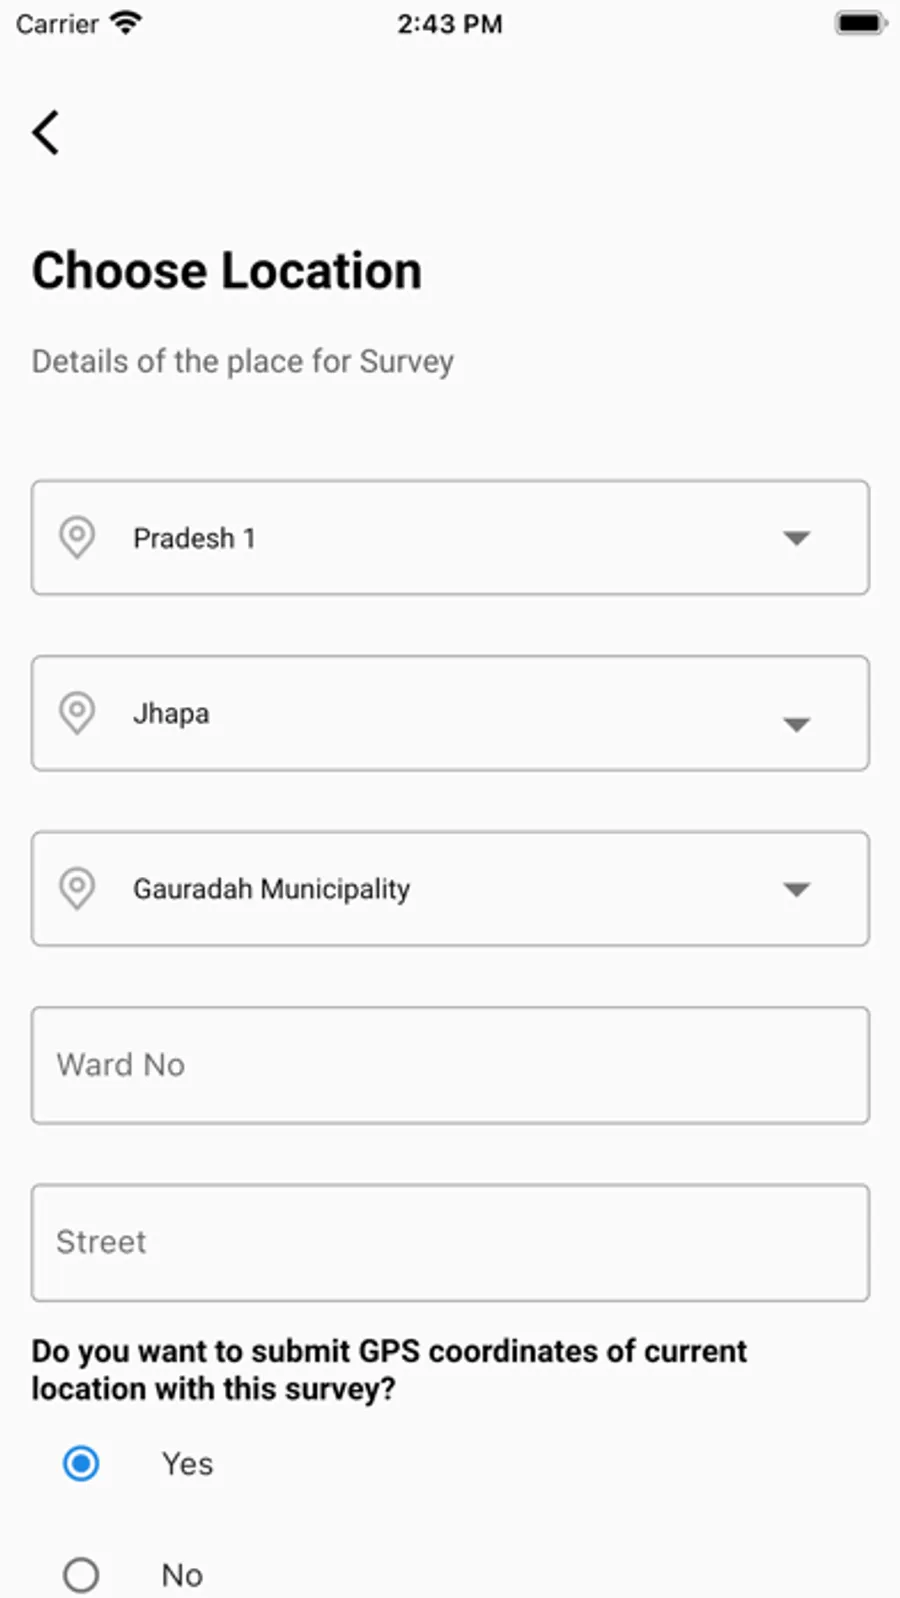Tap the back arrow icon
The image size is (900, 1598).
pyautogui.click(x=46, y=132)
